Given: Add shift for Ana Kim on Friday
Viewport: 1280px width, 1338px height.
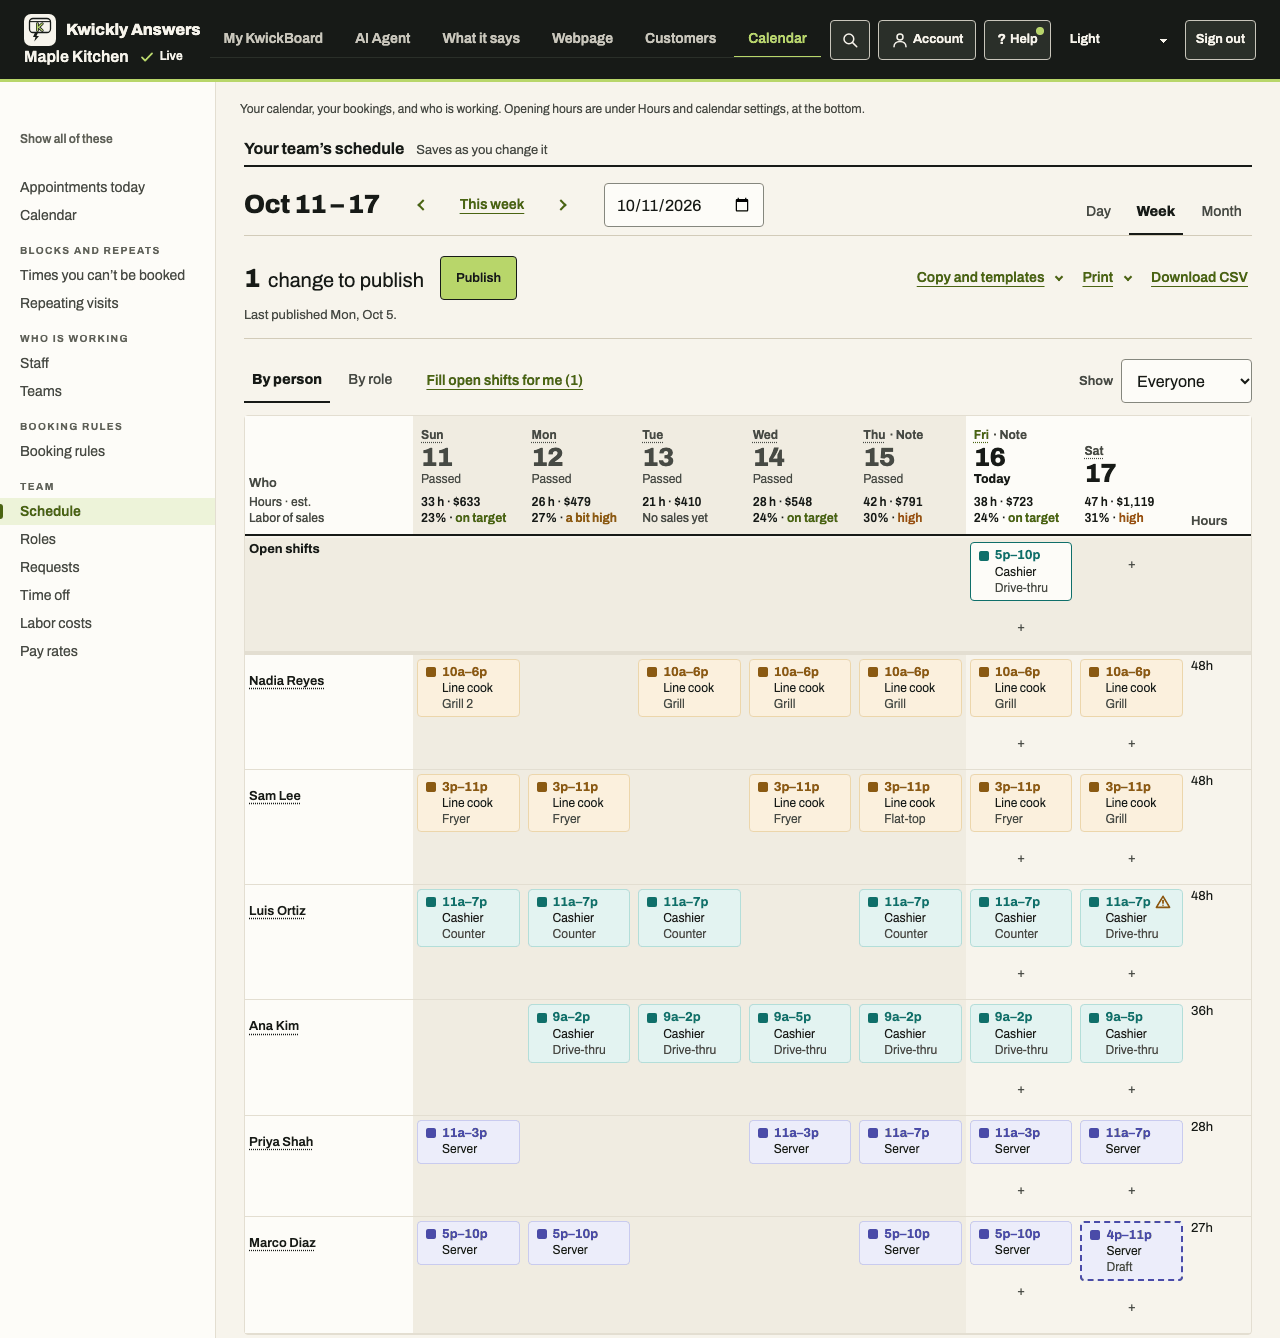Looking at the screenshot, I should click(1021, 1090).
